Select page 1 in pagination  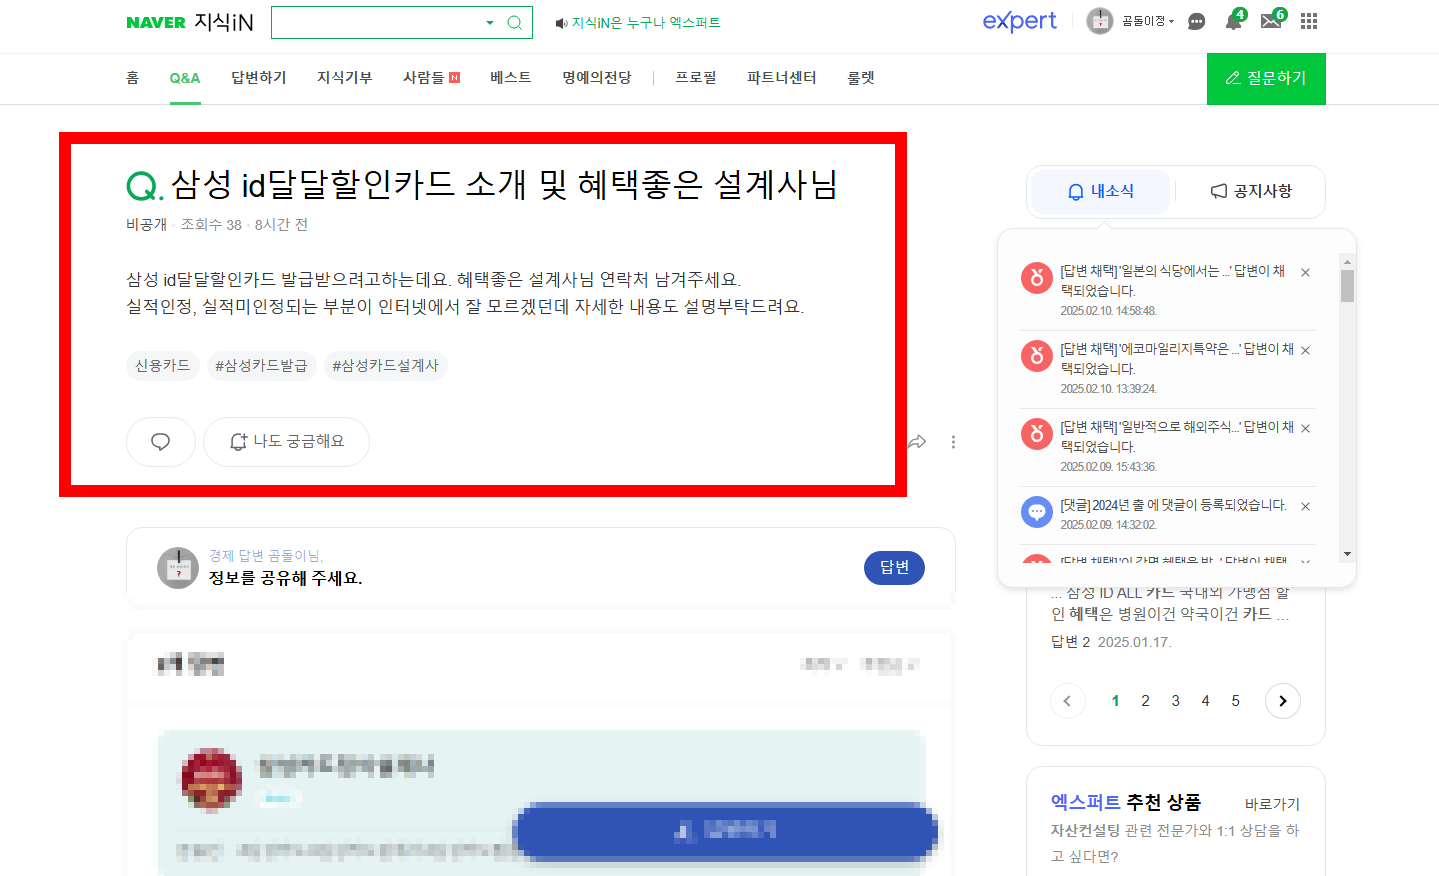click(1115, 701)
